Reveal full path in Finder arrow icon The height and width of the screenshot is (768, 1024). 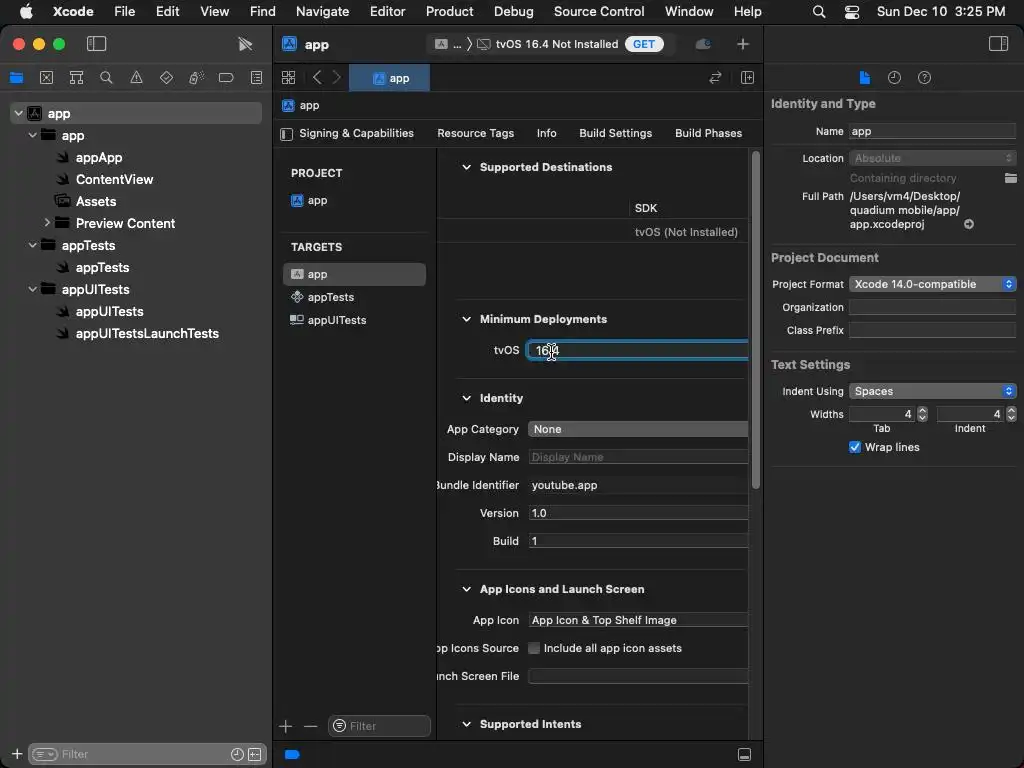pyautogui.click(x=968, y=224)
